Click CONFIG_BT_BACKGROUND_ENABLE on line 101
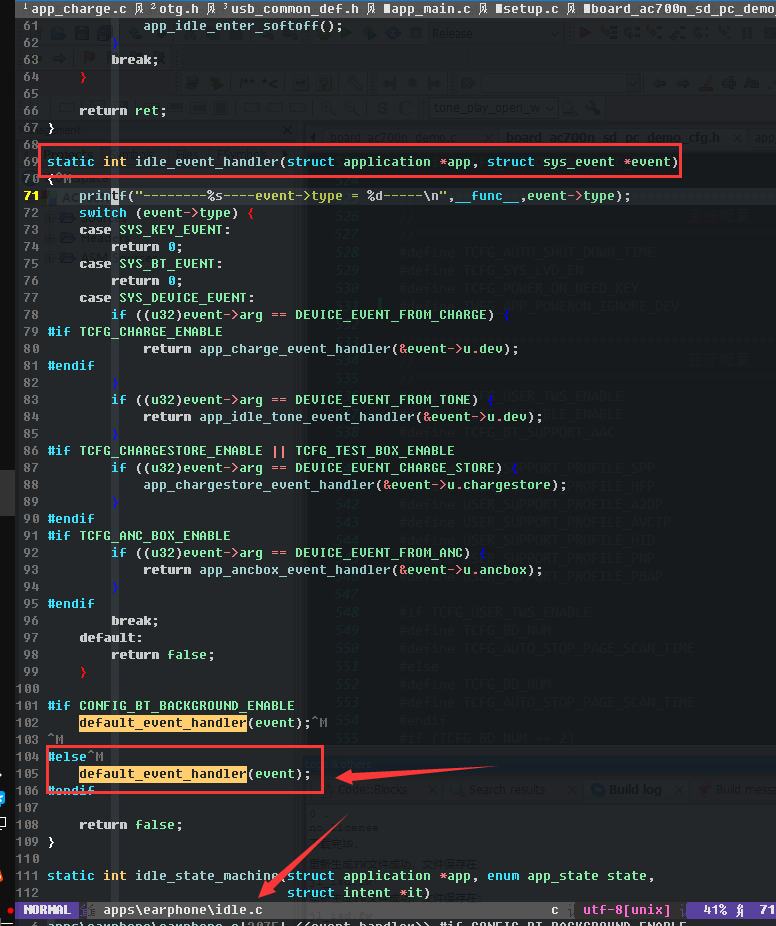The image size is (776, 926). (187, 706)
